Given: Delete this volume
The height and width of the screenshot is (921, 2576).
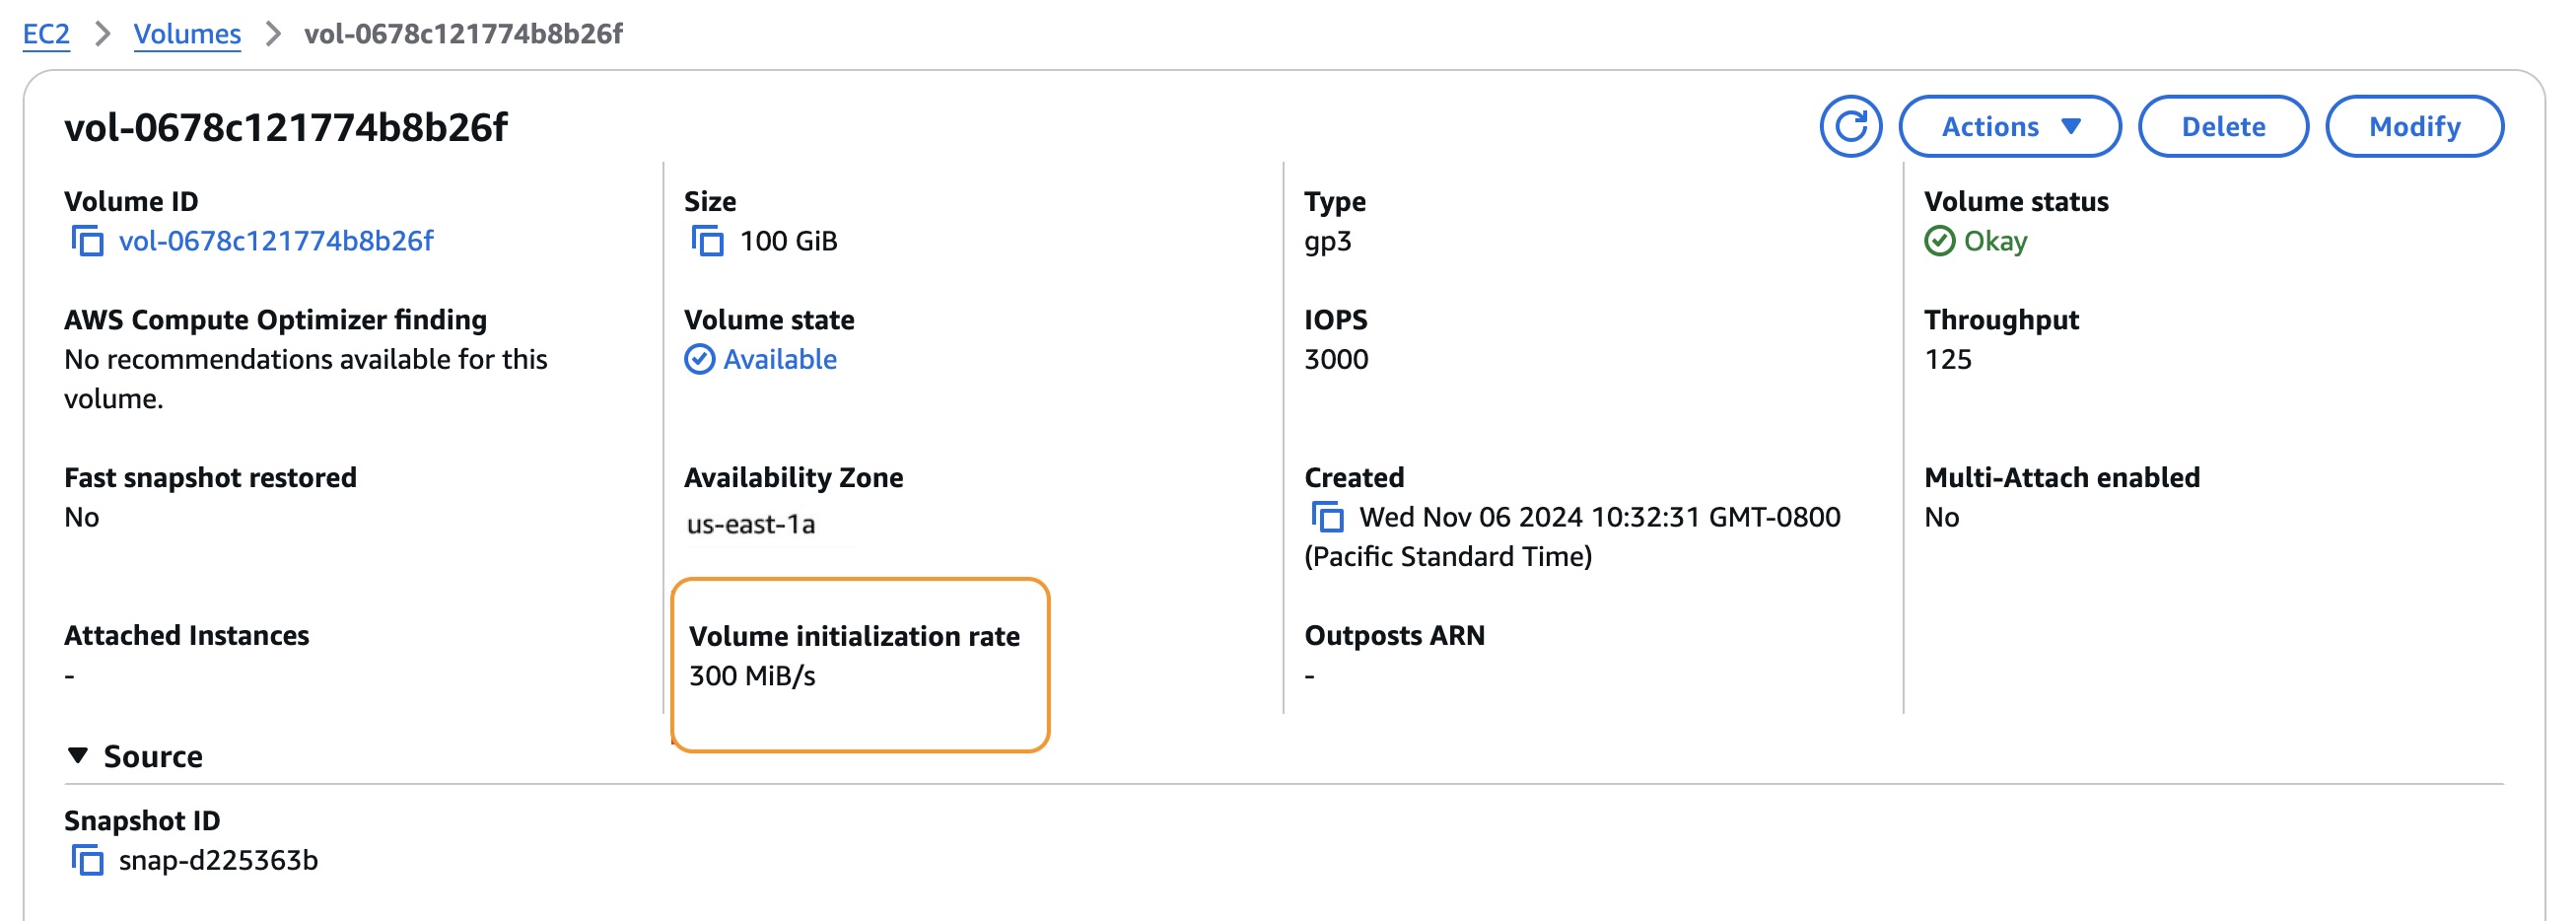Looking at the screenshot, I should (2222, 127).
